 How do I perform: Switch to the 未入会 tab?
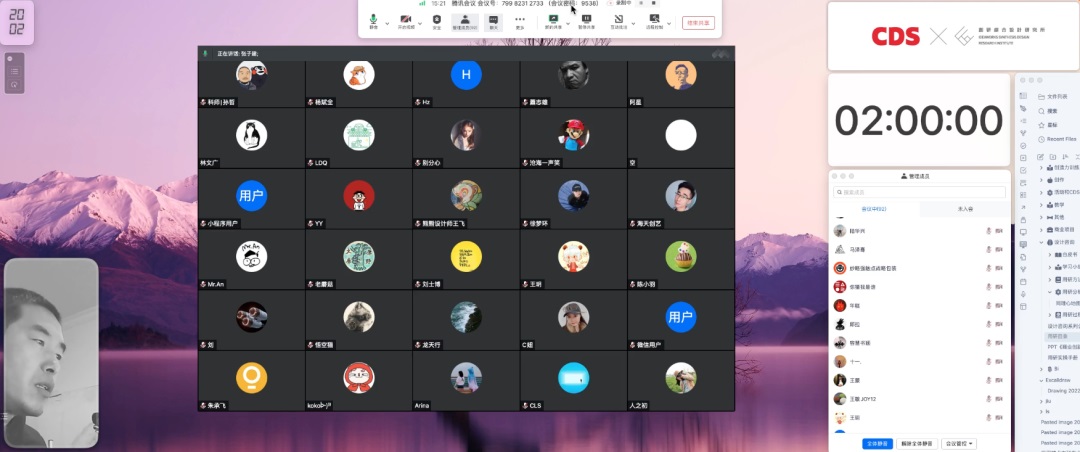point(964,209)
